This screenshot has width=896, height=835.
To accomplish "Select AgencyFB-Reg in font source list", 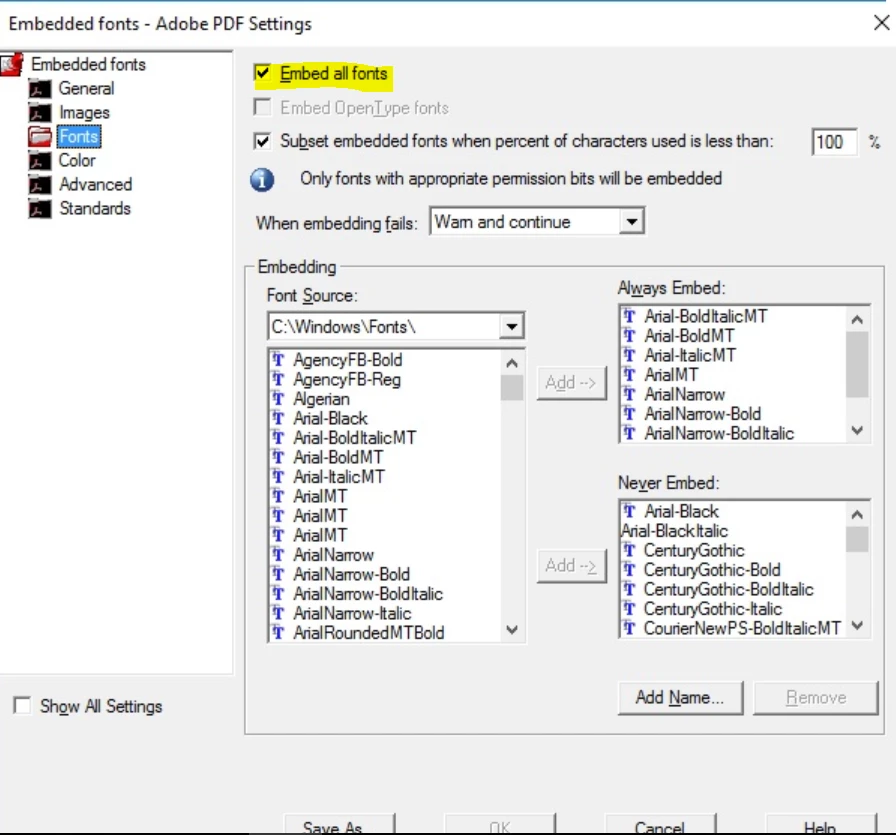I will coord(347,379).
